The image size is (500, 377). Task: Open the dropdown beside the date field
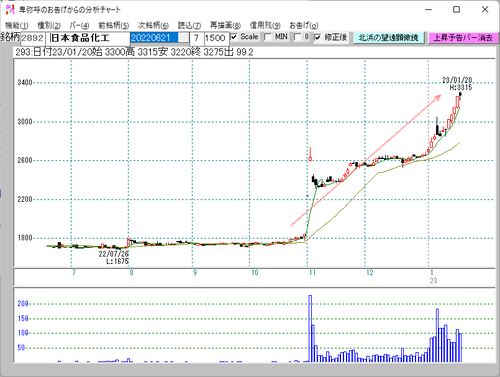[183, 38]
